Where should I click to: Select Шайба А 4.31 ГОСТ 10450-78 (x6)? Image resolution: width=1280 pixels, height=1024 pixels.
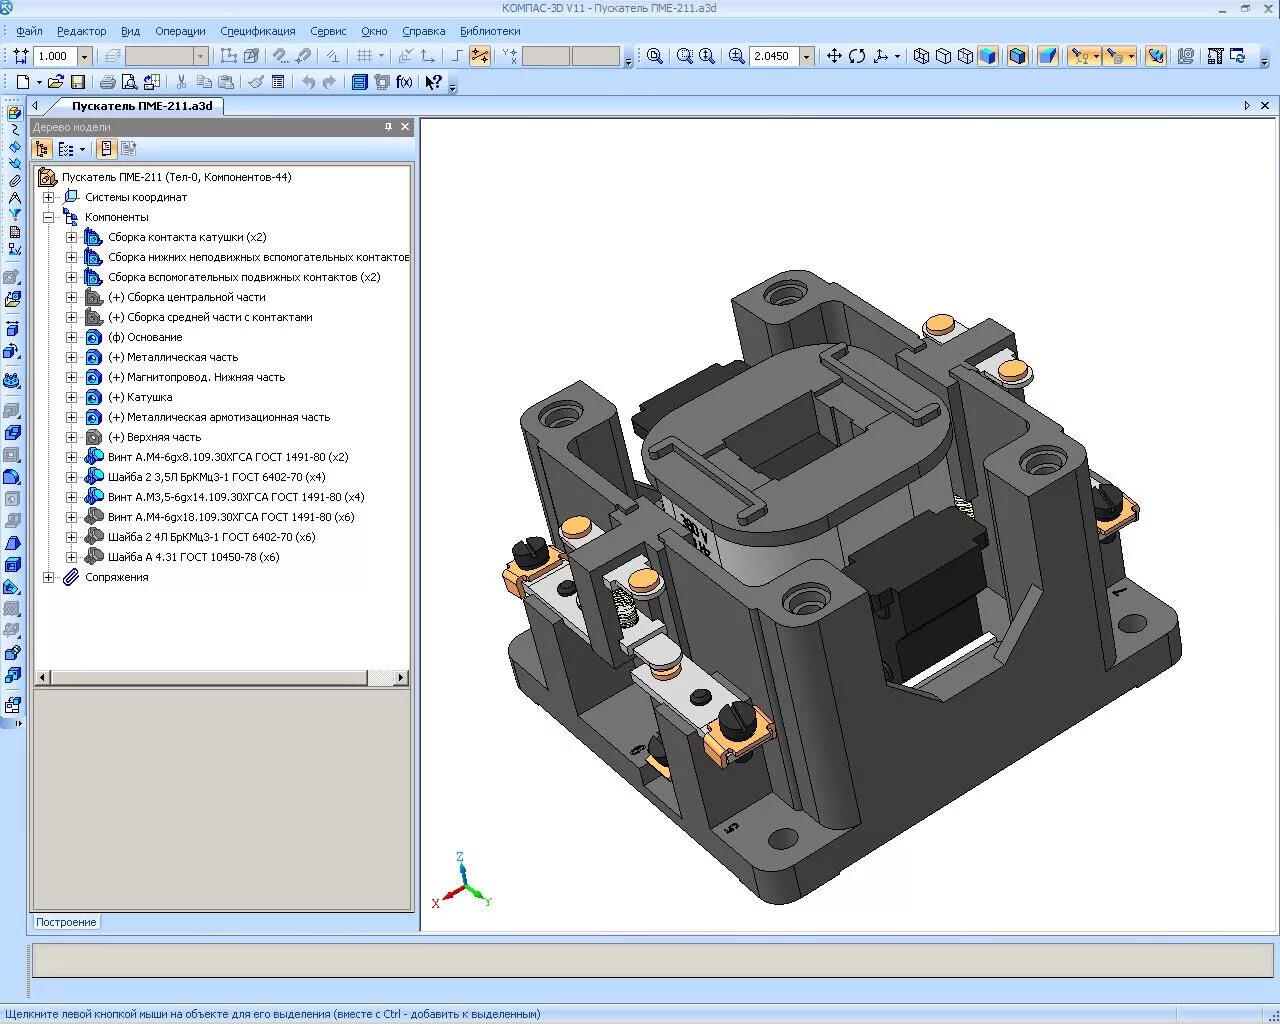click(x=194, y=557)
